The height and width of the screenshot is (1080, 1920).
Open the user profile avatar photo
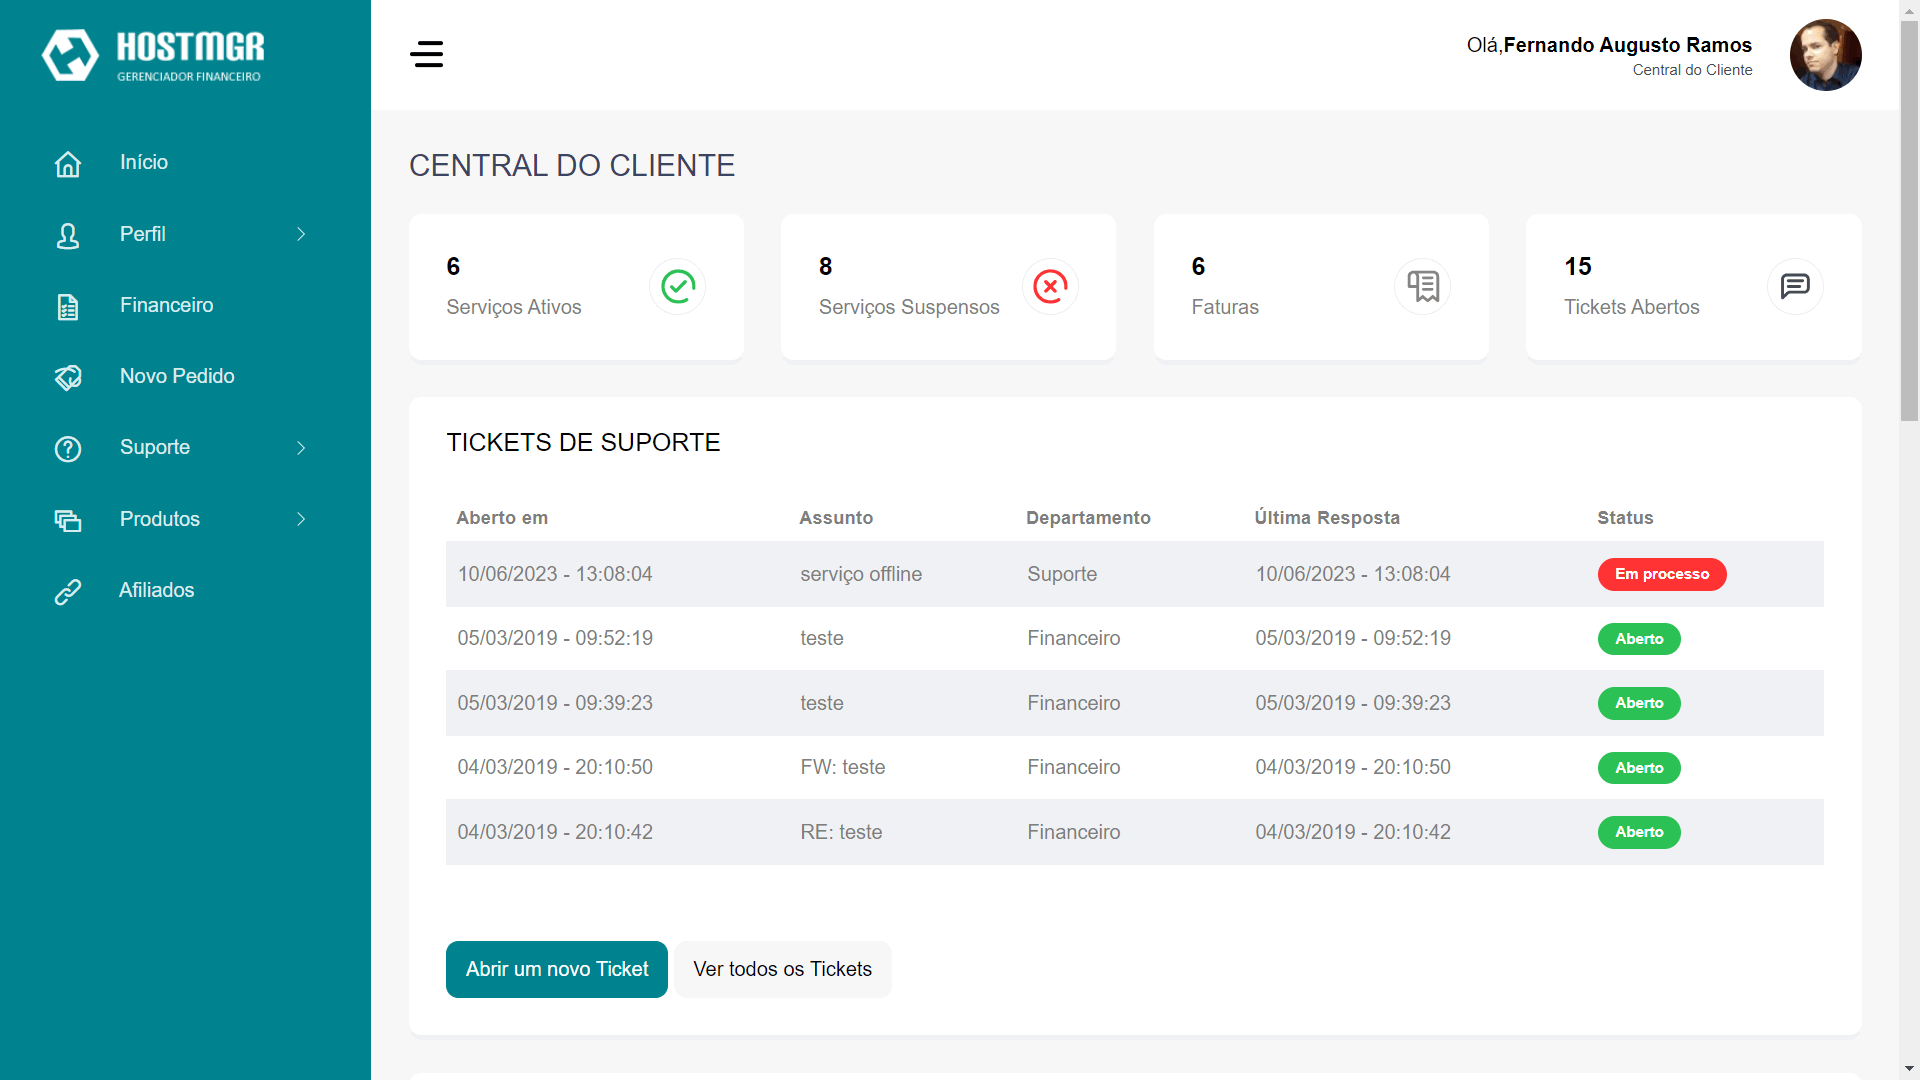coord(1825,55)
